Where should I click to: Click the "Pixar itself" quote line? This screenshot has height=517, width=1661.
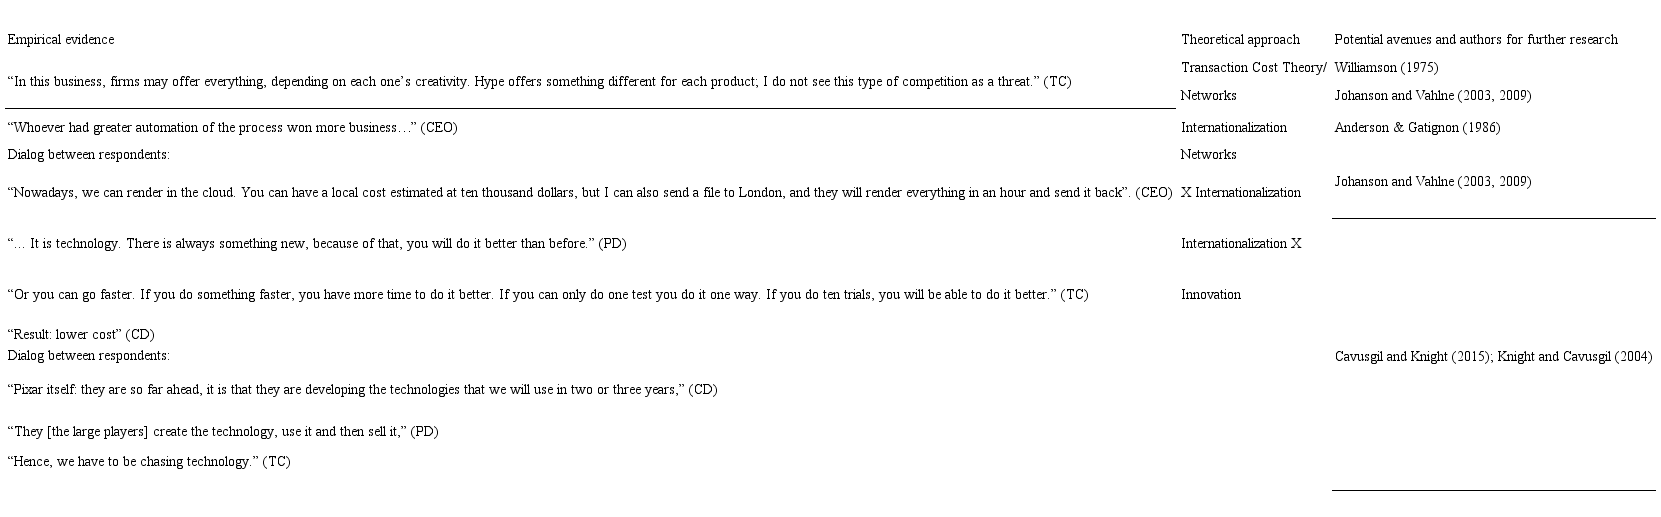(x=362, y=390)
